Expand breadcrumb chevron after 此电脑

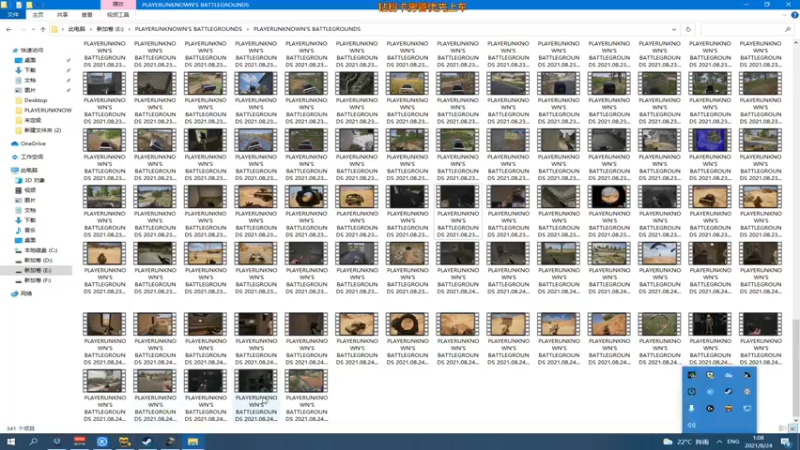tap(91, 30)
